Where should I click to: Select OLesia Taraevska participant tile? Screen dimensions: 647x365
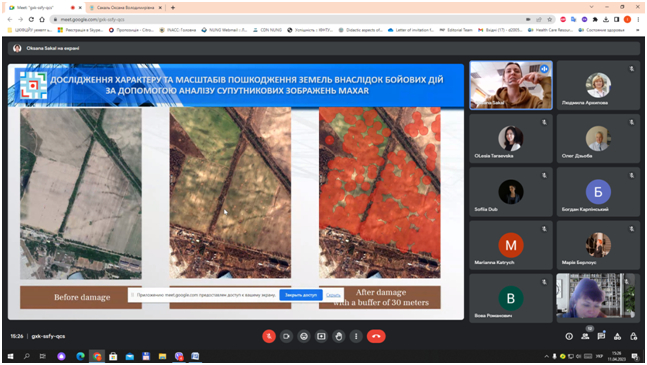point(511,139)
